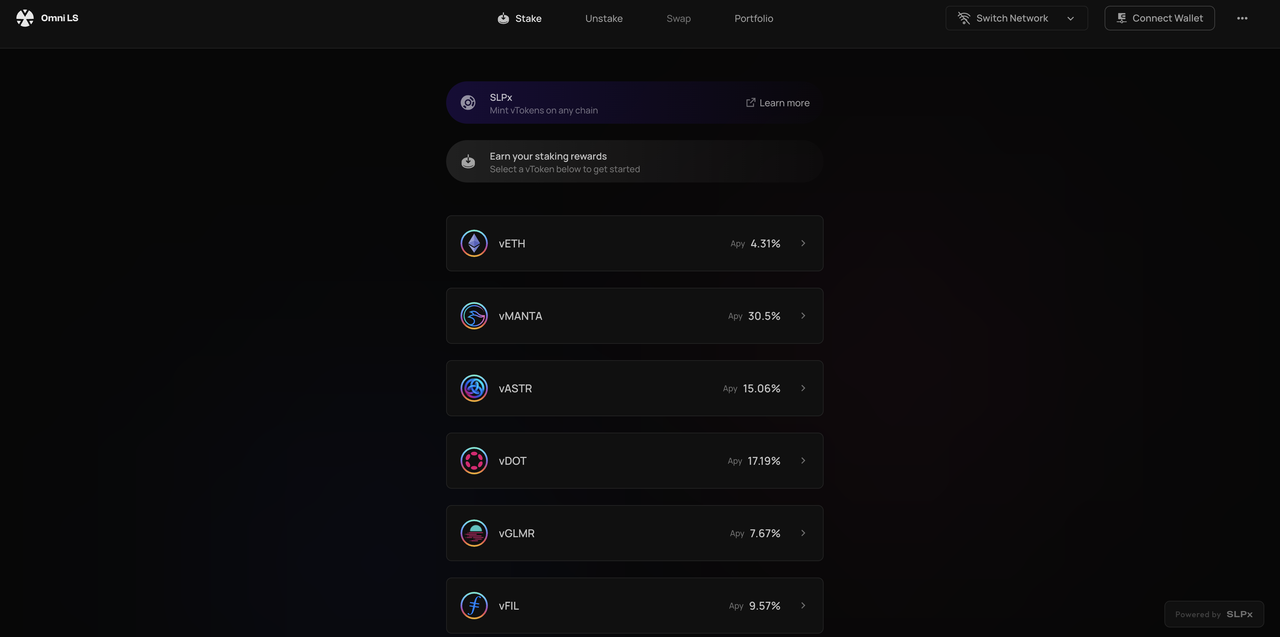Image resolution: width=1280 pixels, height=637 pixels.
Task: Click the vDOT Polkadot token icon
Action: pyautogui.click(x=474, y=461)
